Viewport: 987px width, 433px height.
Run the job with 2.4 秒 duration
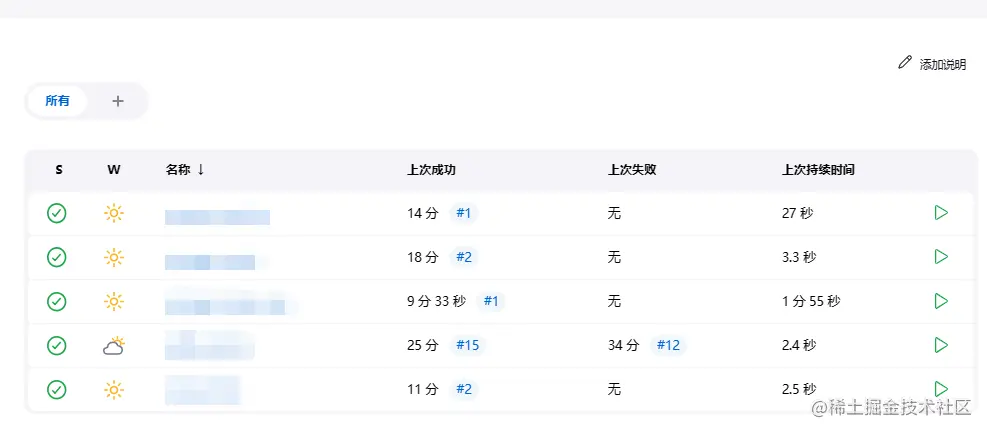pos(940,345)
